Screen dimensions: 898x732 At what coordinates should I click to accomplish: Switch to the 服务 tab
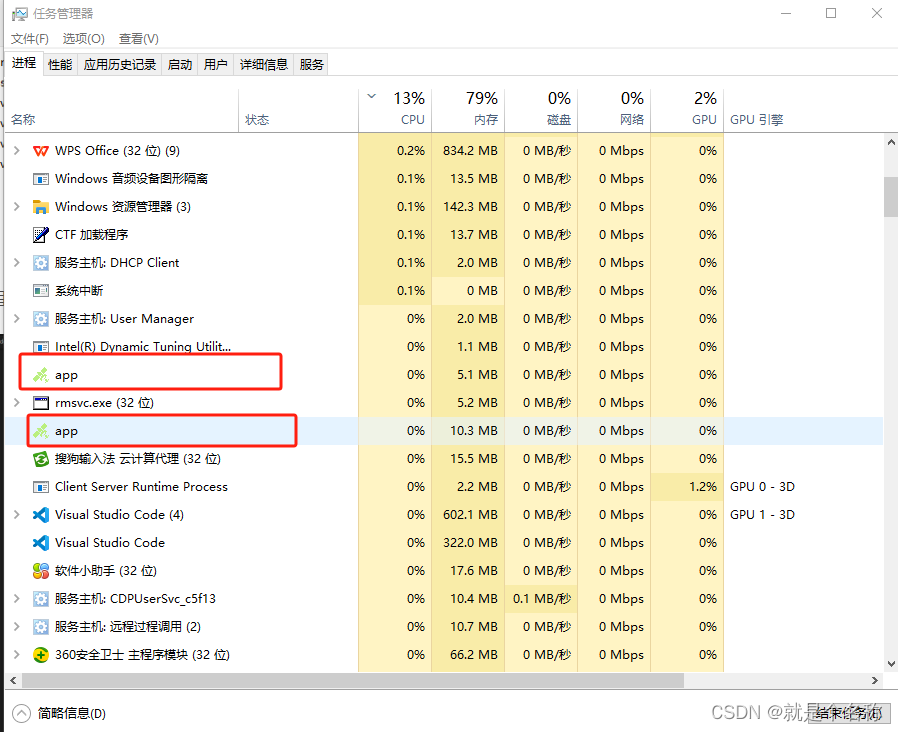click(x=312, y=65)
